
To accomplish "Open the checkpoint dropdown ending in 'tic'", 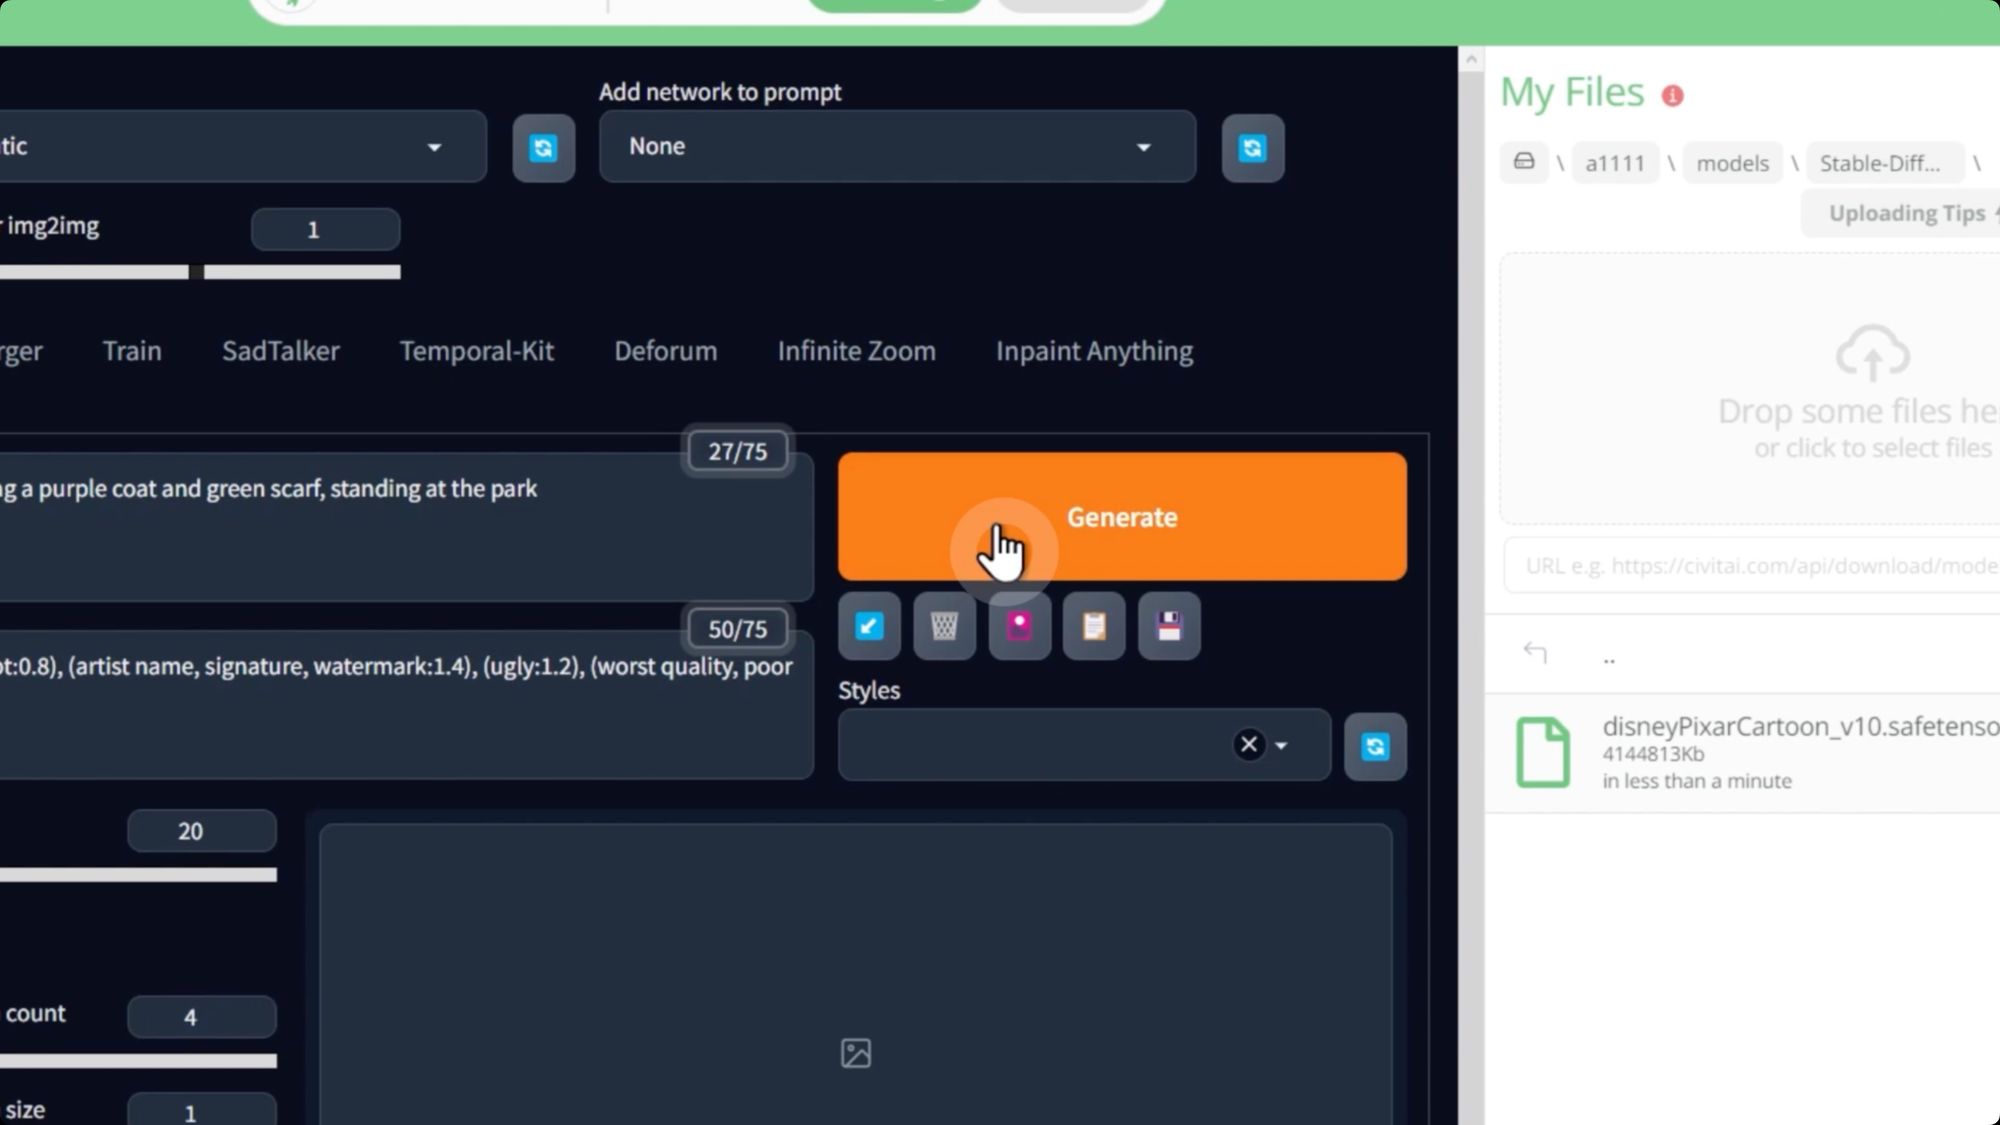I will [x=240, y=147].
